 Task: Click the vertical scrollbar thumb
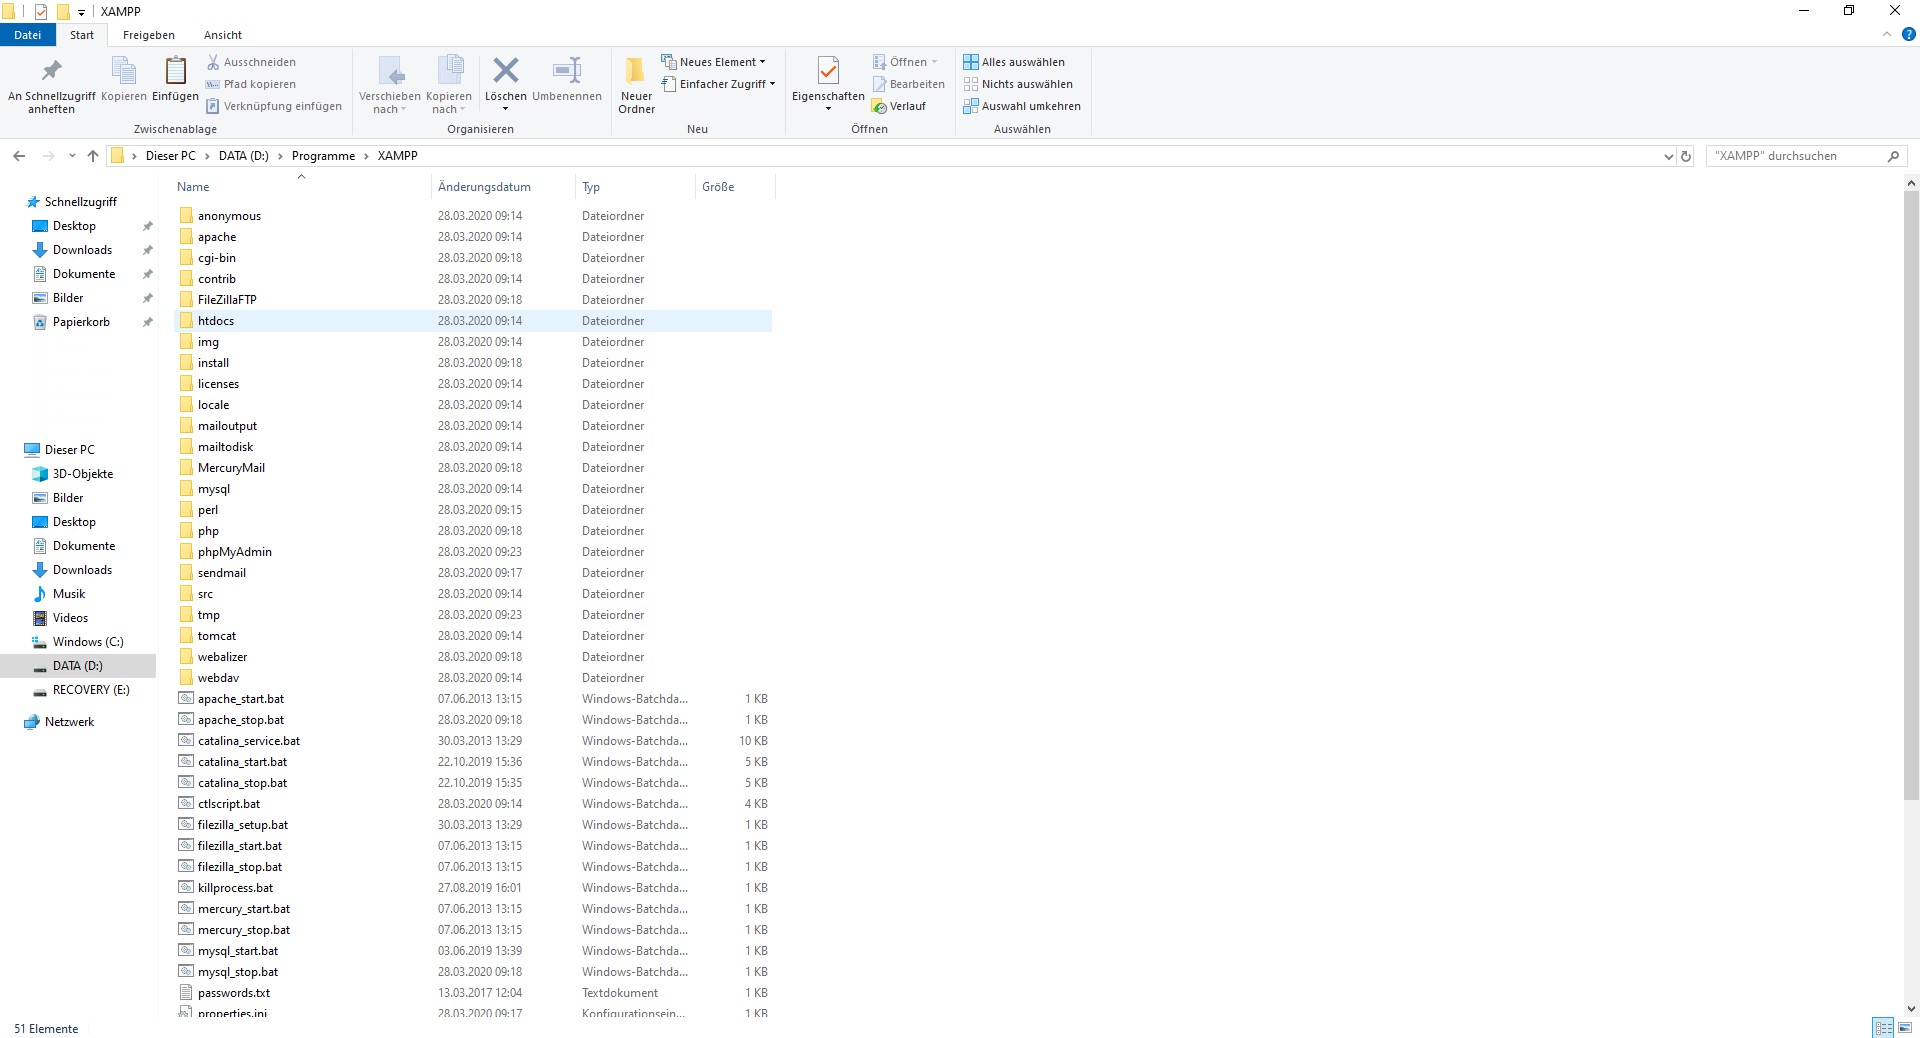[x=1911, y=495]
